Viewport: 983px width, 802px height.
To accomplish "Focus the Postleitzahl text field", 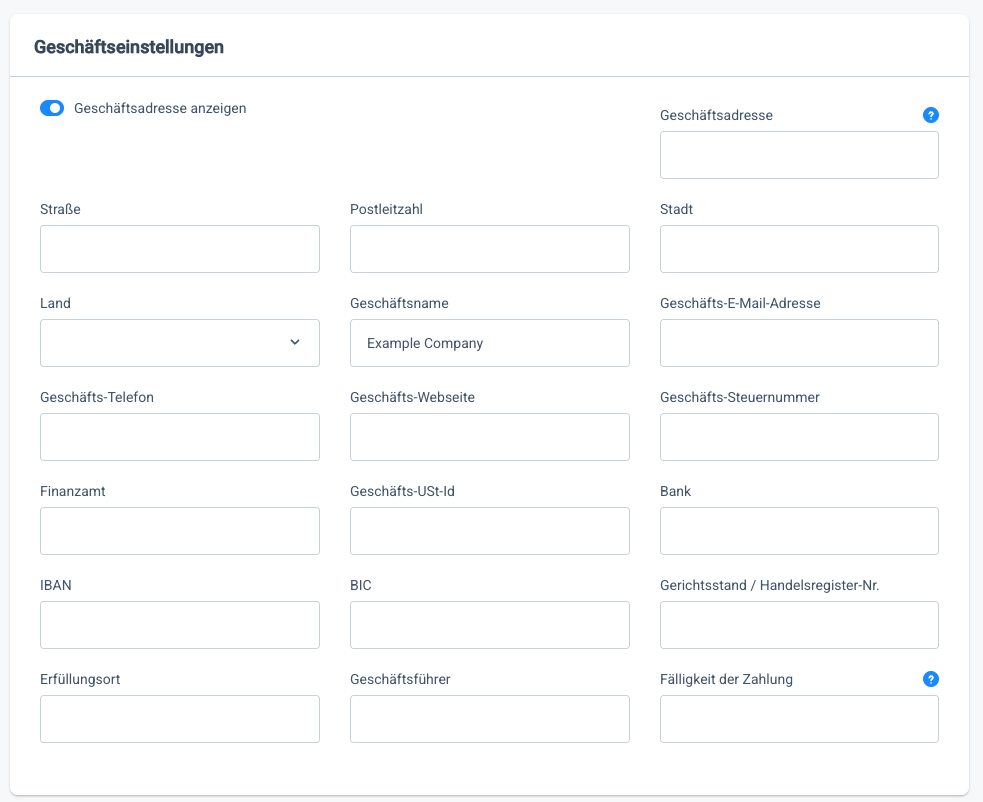I will (x=489, y=249).
